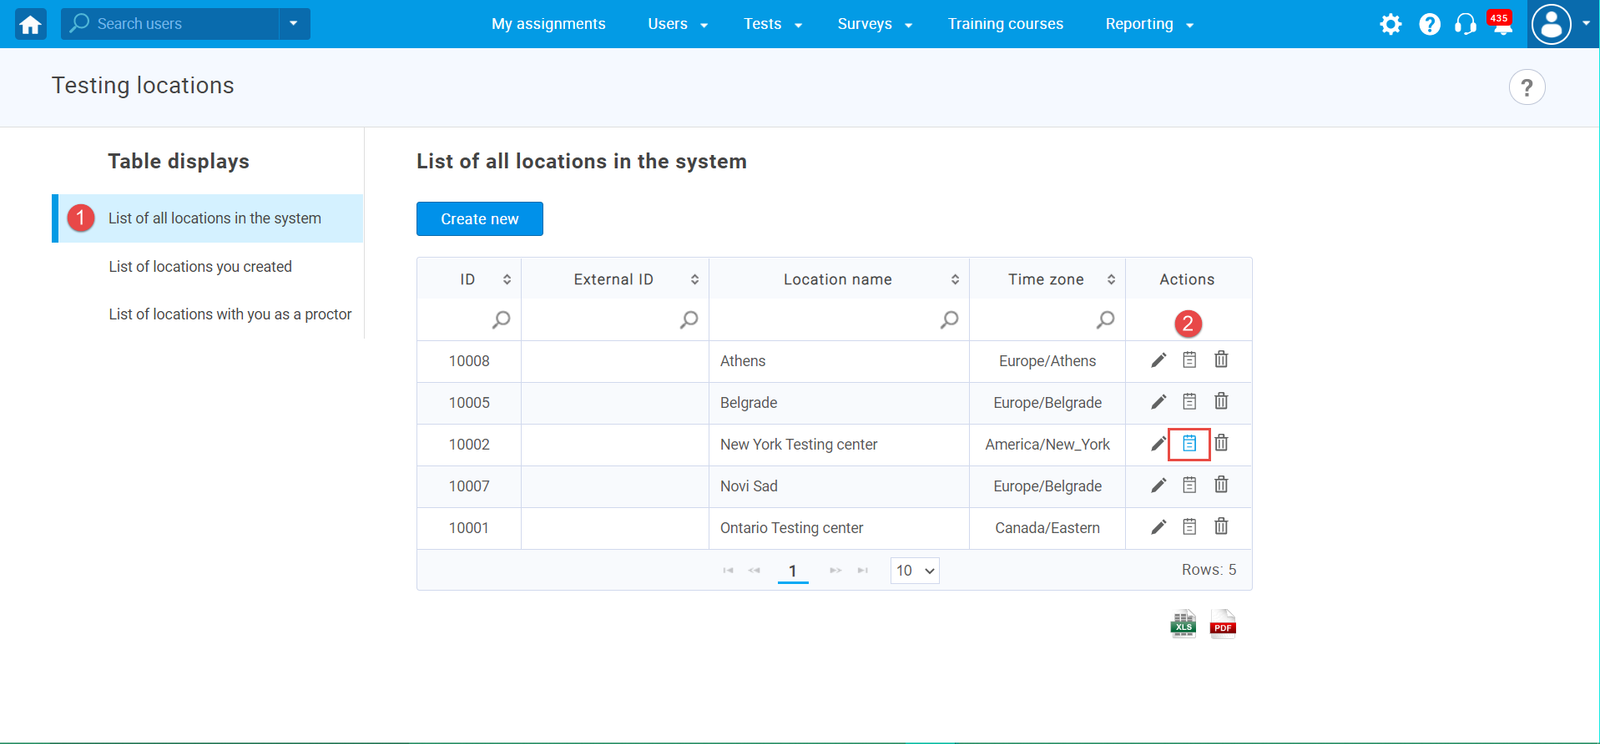Image resolution: width=1600 pixels, height=744 pixels.
Task: Open the settings gear icon
Action: pyautogui.click(x=1390, y=25)
